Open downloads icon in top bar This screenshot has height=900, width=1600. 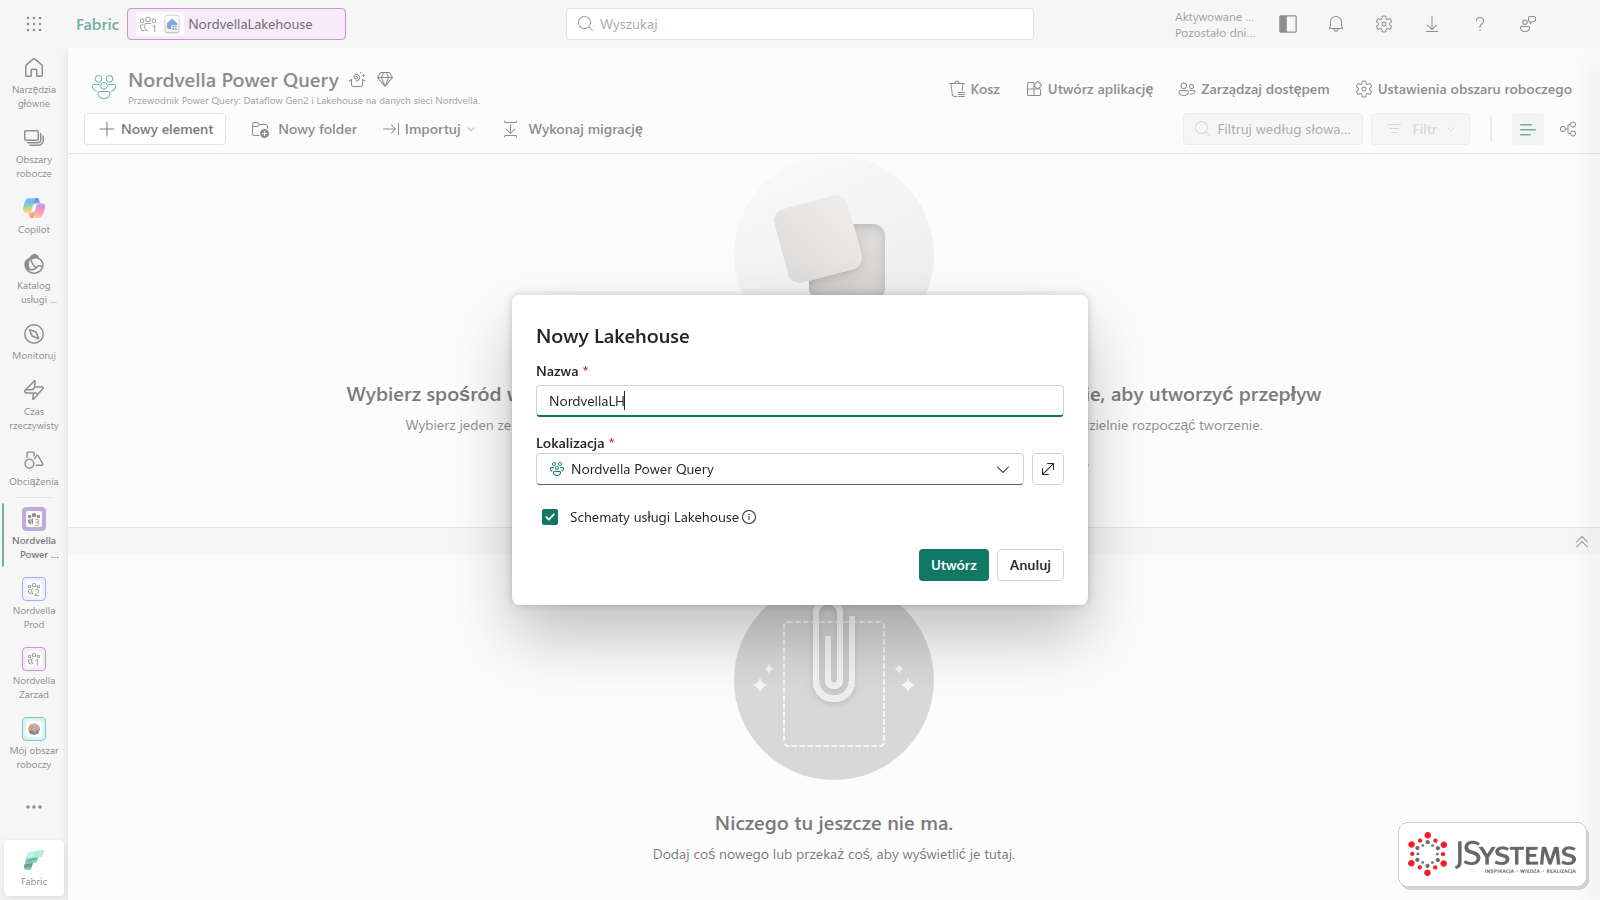(1432, 24)
